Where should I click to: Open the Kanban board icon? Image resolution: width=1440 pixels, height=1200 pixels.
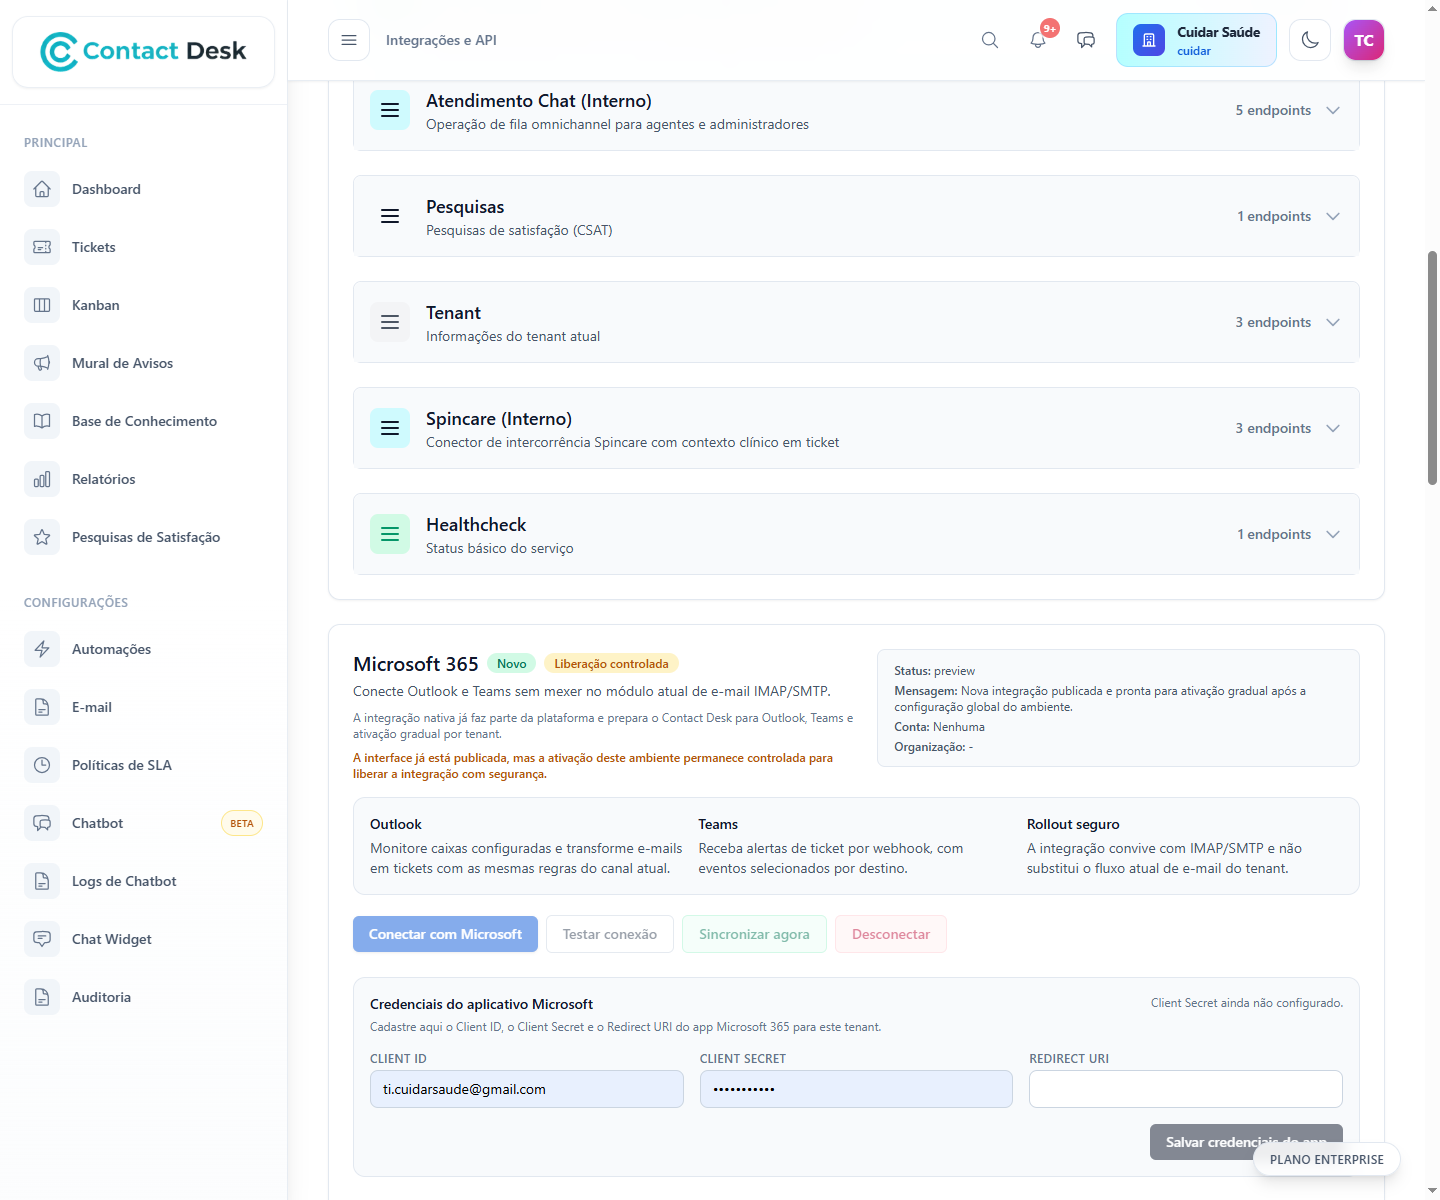[x=42, y=305]
